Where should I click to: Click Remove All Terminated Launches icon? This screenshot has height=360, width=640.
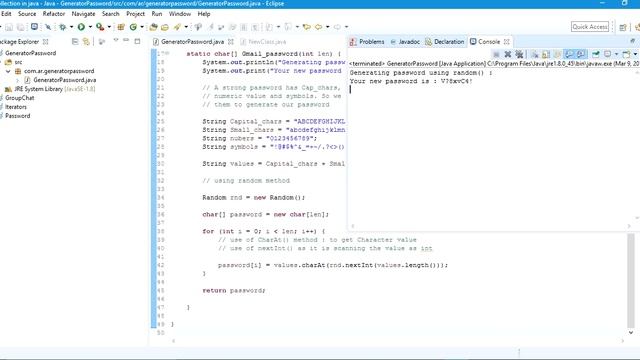click(519, 54)
